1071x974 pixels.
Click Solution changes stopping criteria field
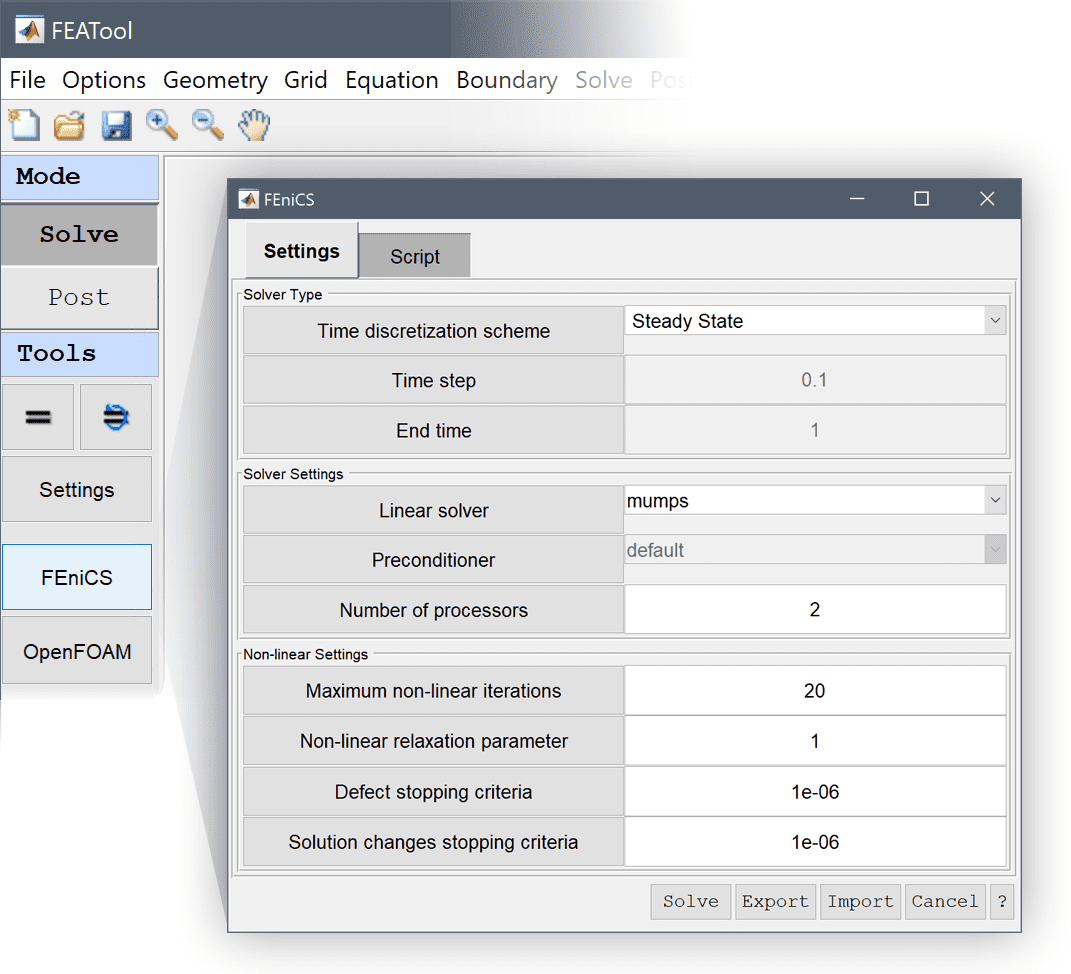pos(815,841)
